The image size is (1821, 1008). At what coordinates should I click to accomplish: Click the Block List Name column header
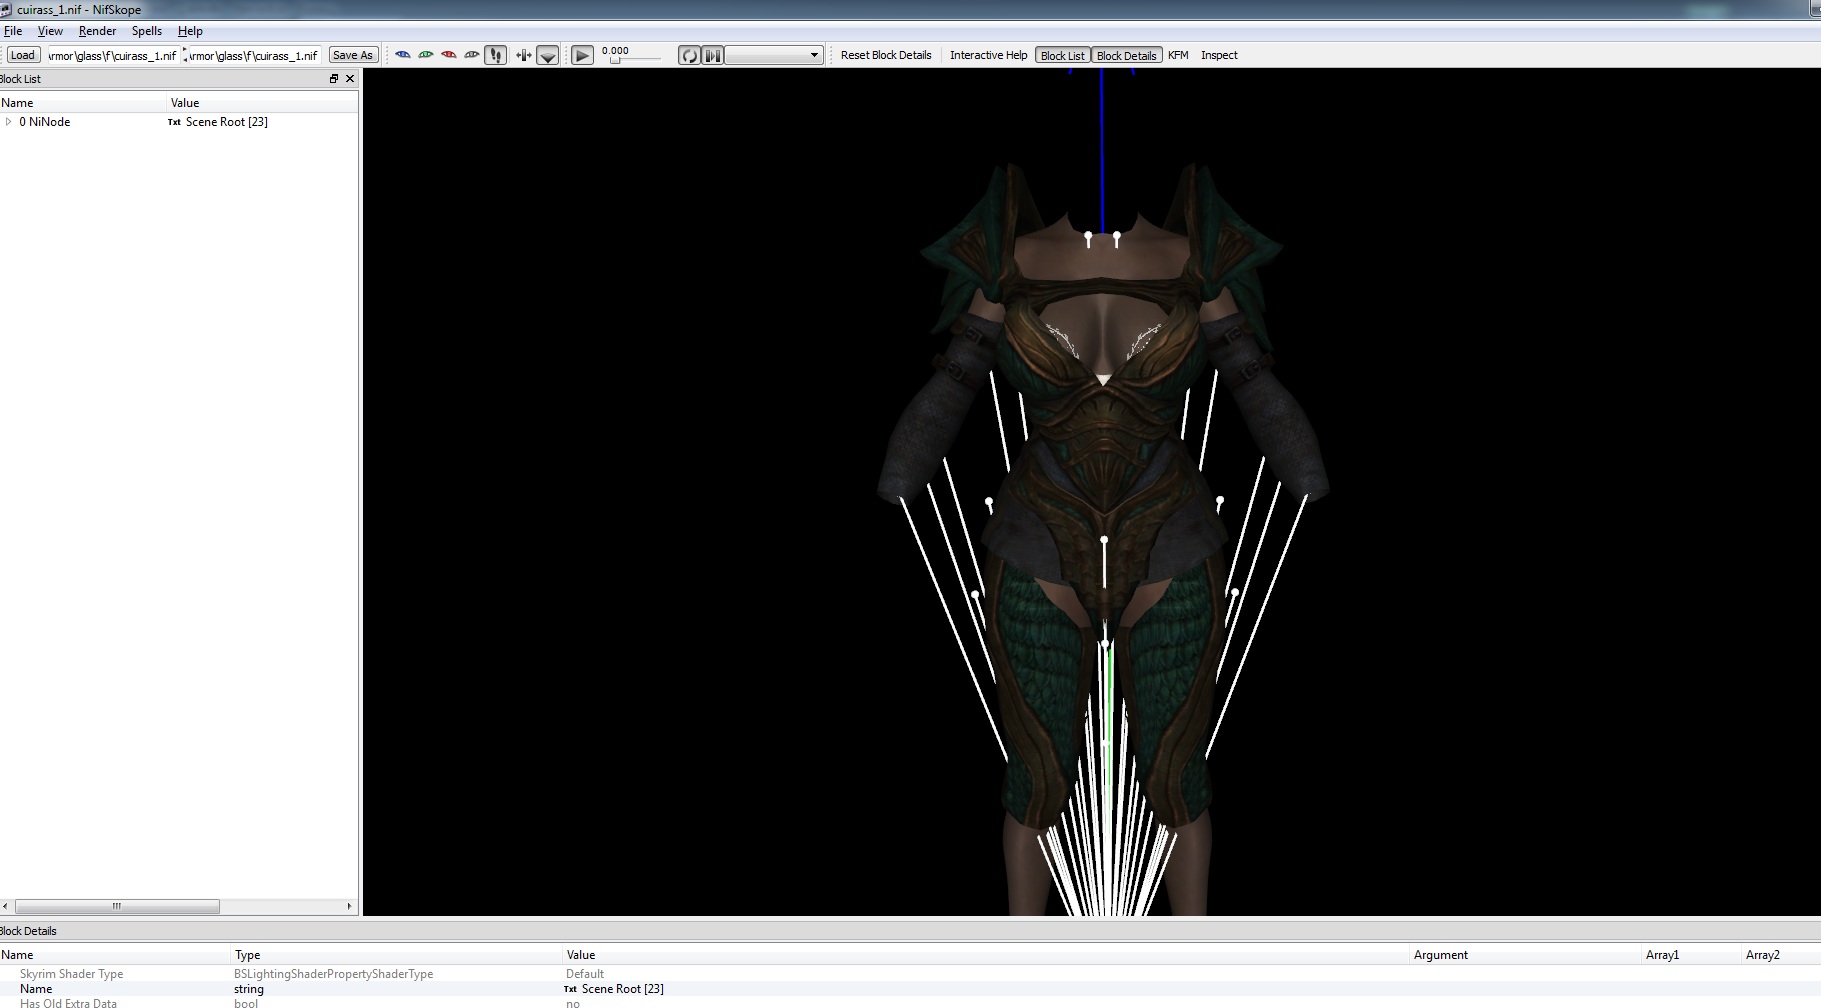(83, 103)
